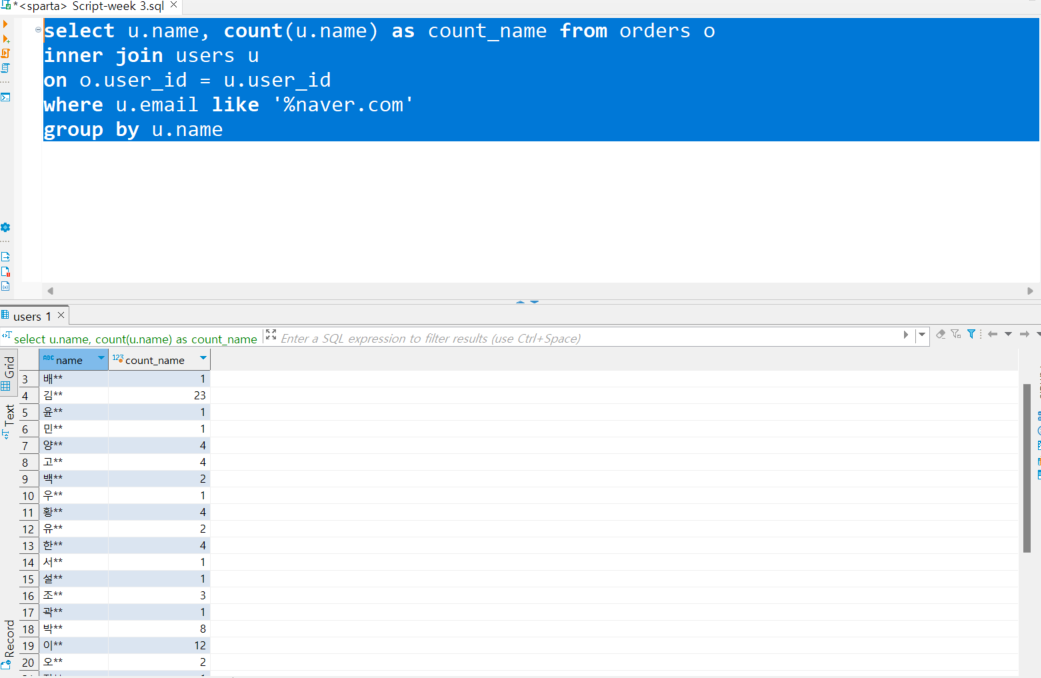Select the cell 설** in row 15
Image resolution: width=1041 pixels, height=678 pixels.
(74, 578)
